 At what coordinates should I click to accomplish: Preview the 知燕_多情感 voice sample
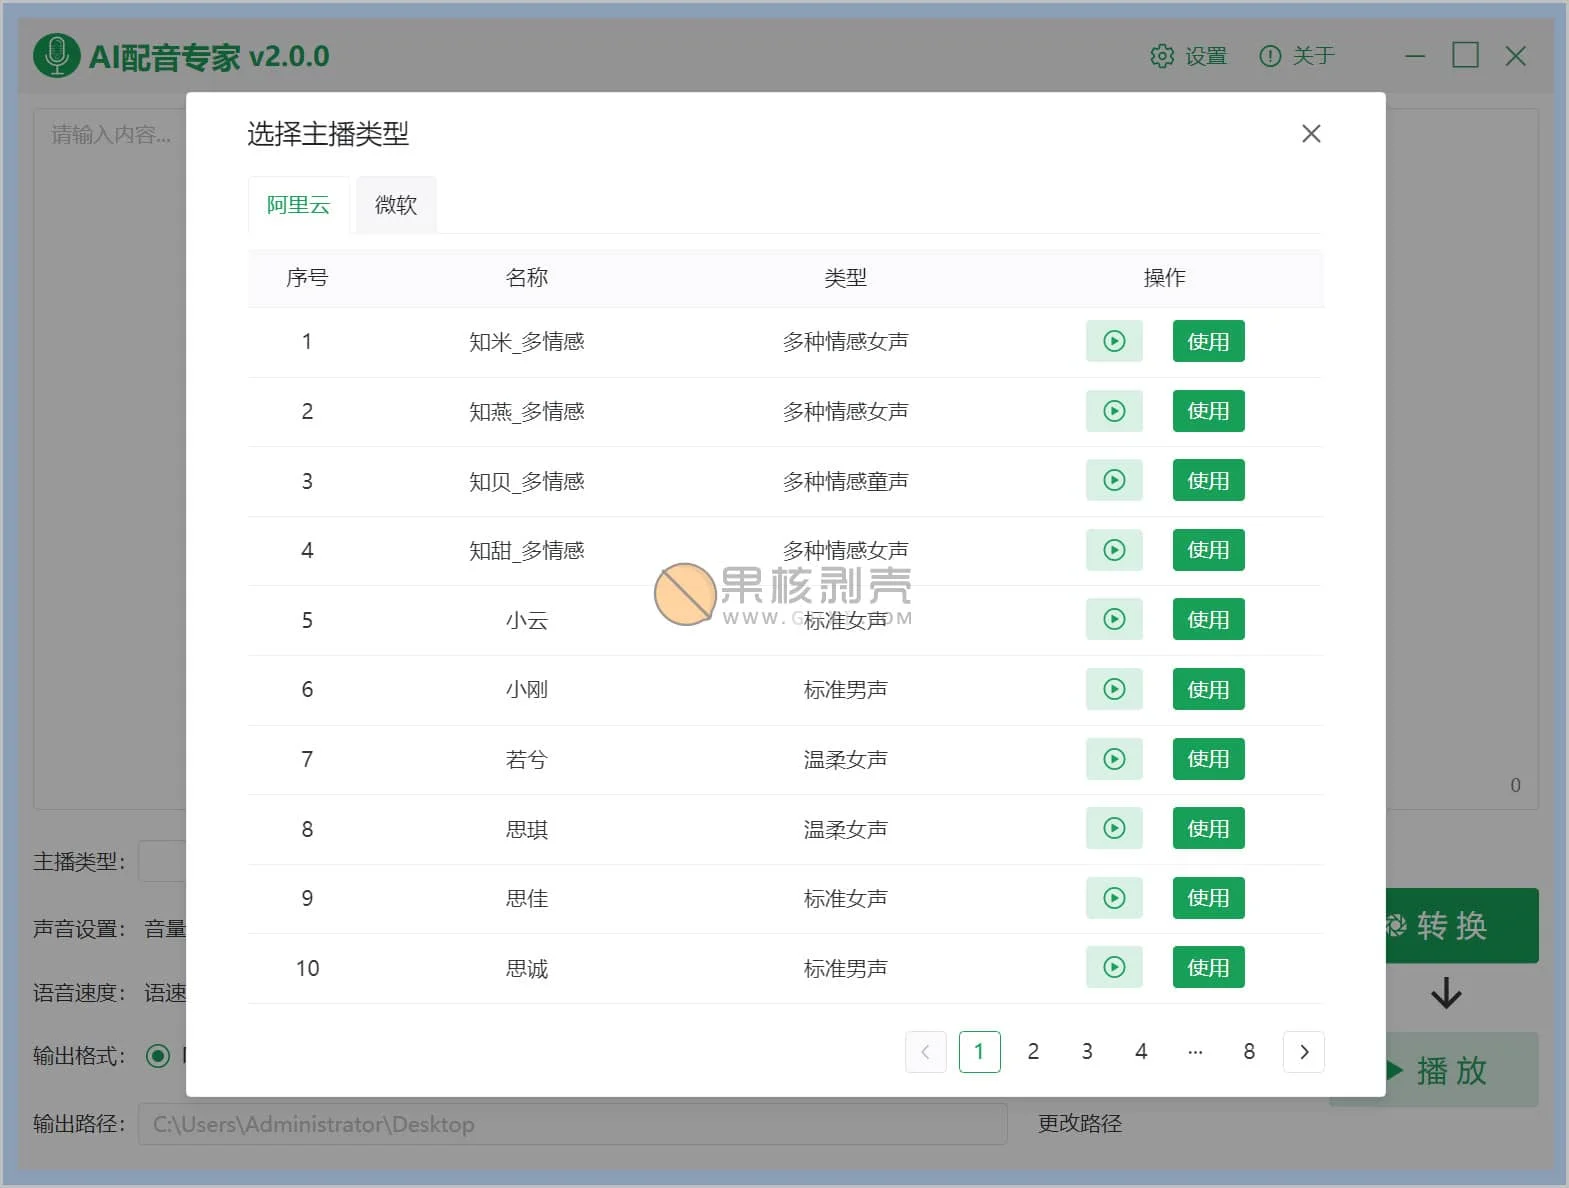(x=1114, y=411)
